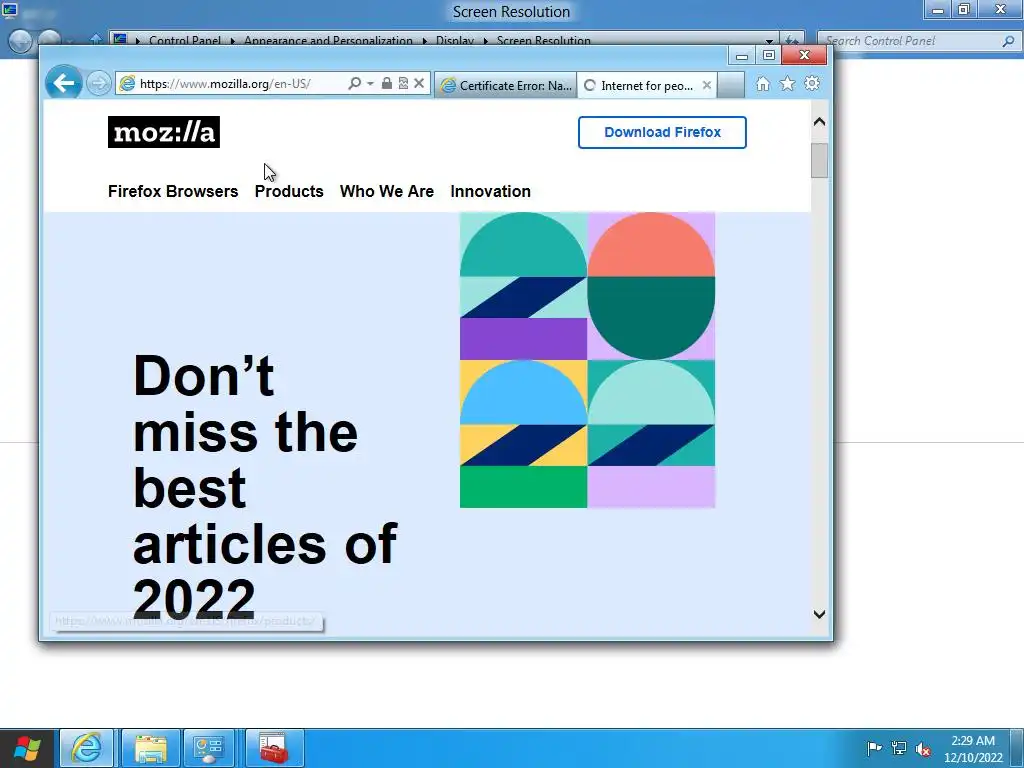Click the colorful 2022 hero graphic
The height and width of the screenshot is (768, 1024).
[587, 360]
